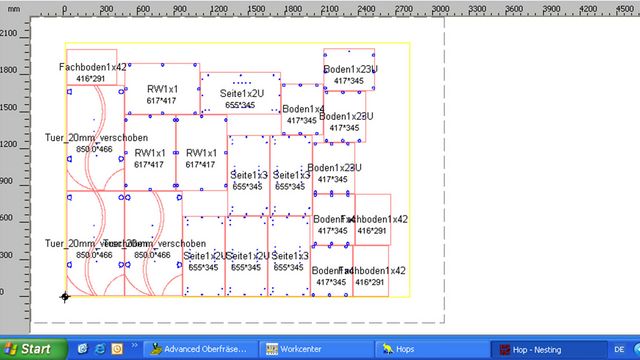Click the 1500 mark on vertical ruler
The width and height of the screenshot is (640, 360).
tap(9, 107)
